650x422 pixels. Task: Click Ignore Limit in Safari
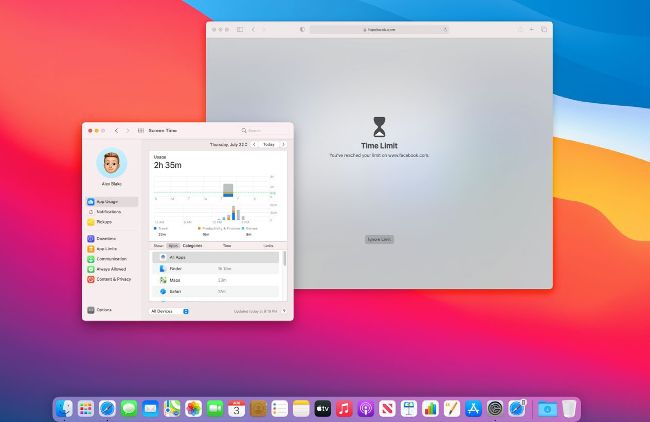coord(379,239)
